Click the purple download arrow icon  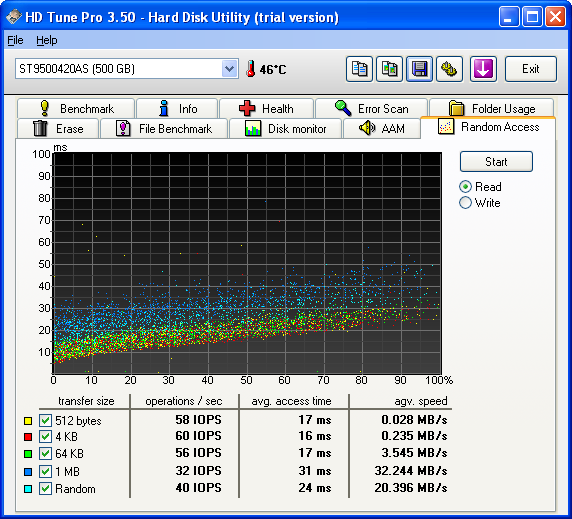[x=483, y=69]
